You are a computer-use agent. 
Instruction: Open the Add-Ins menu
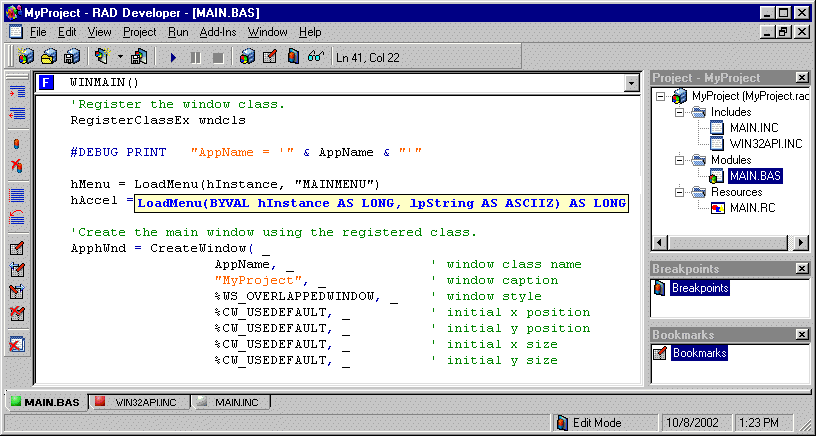(218, 32)
